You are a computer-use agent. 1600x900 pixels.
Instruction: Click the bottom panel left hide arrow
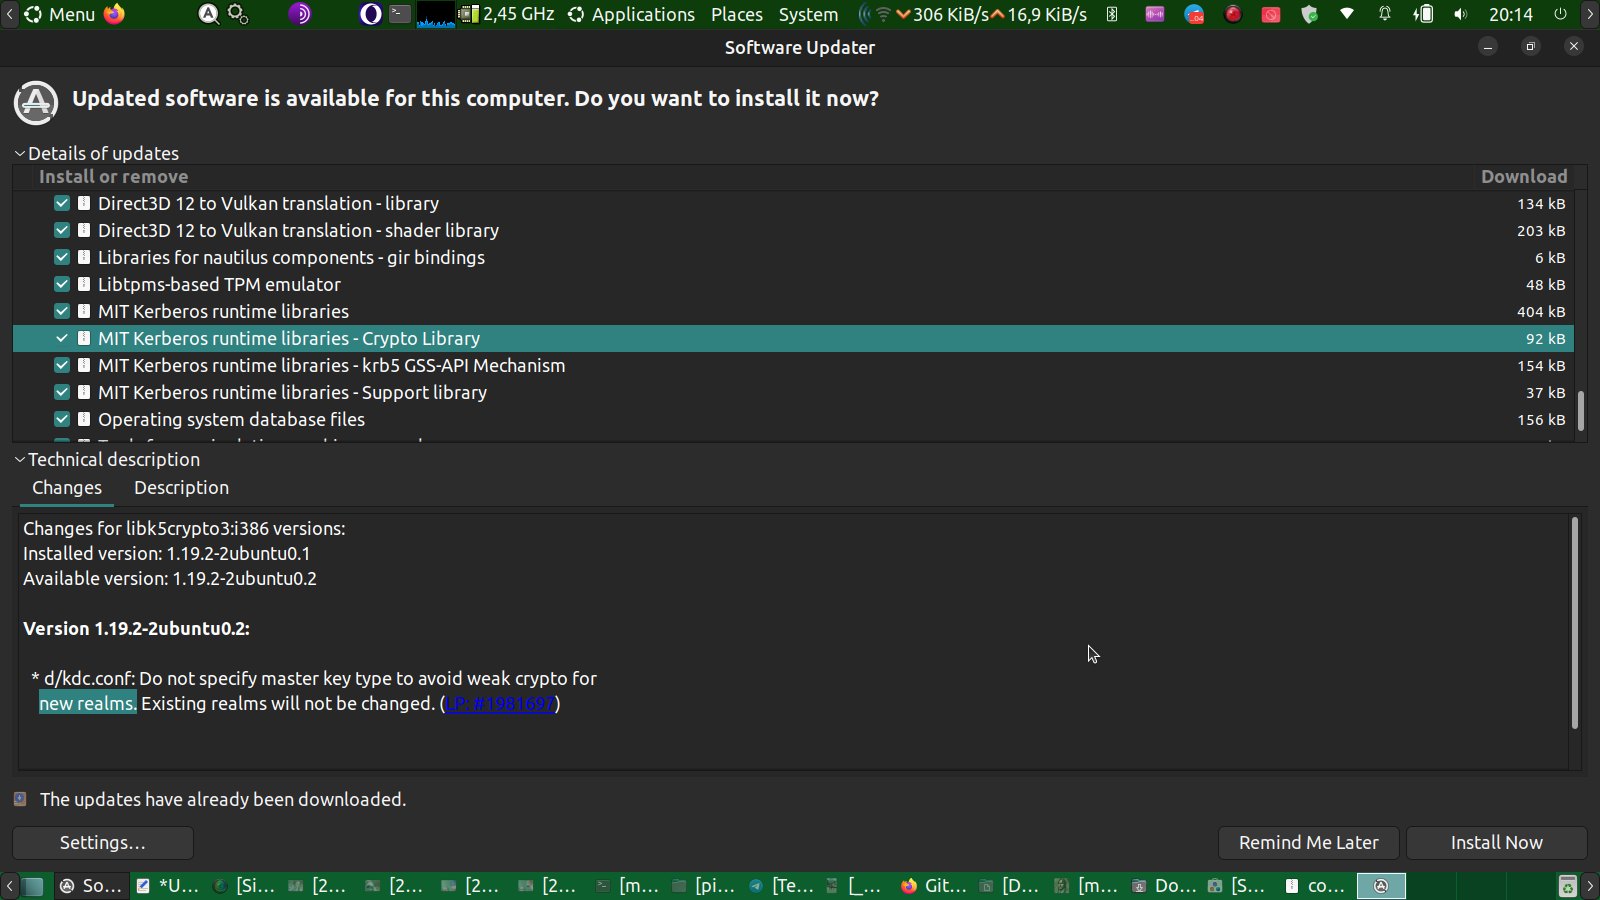[x=9, y=886]
